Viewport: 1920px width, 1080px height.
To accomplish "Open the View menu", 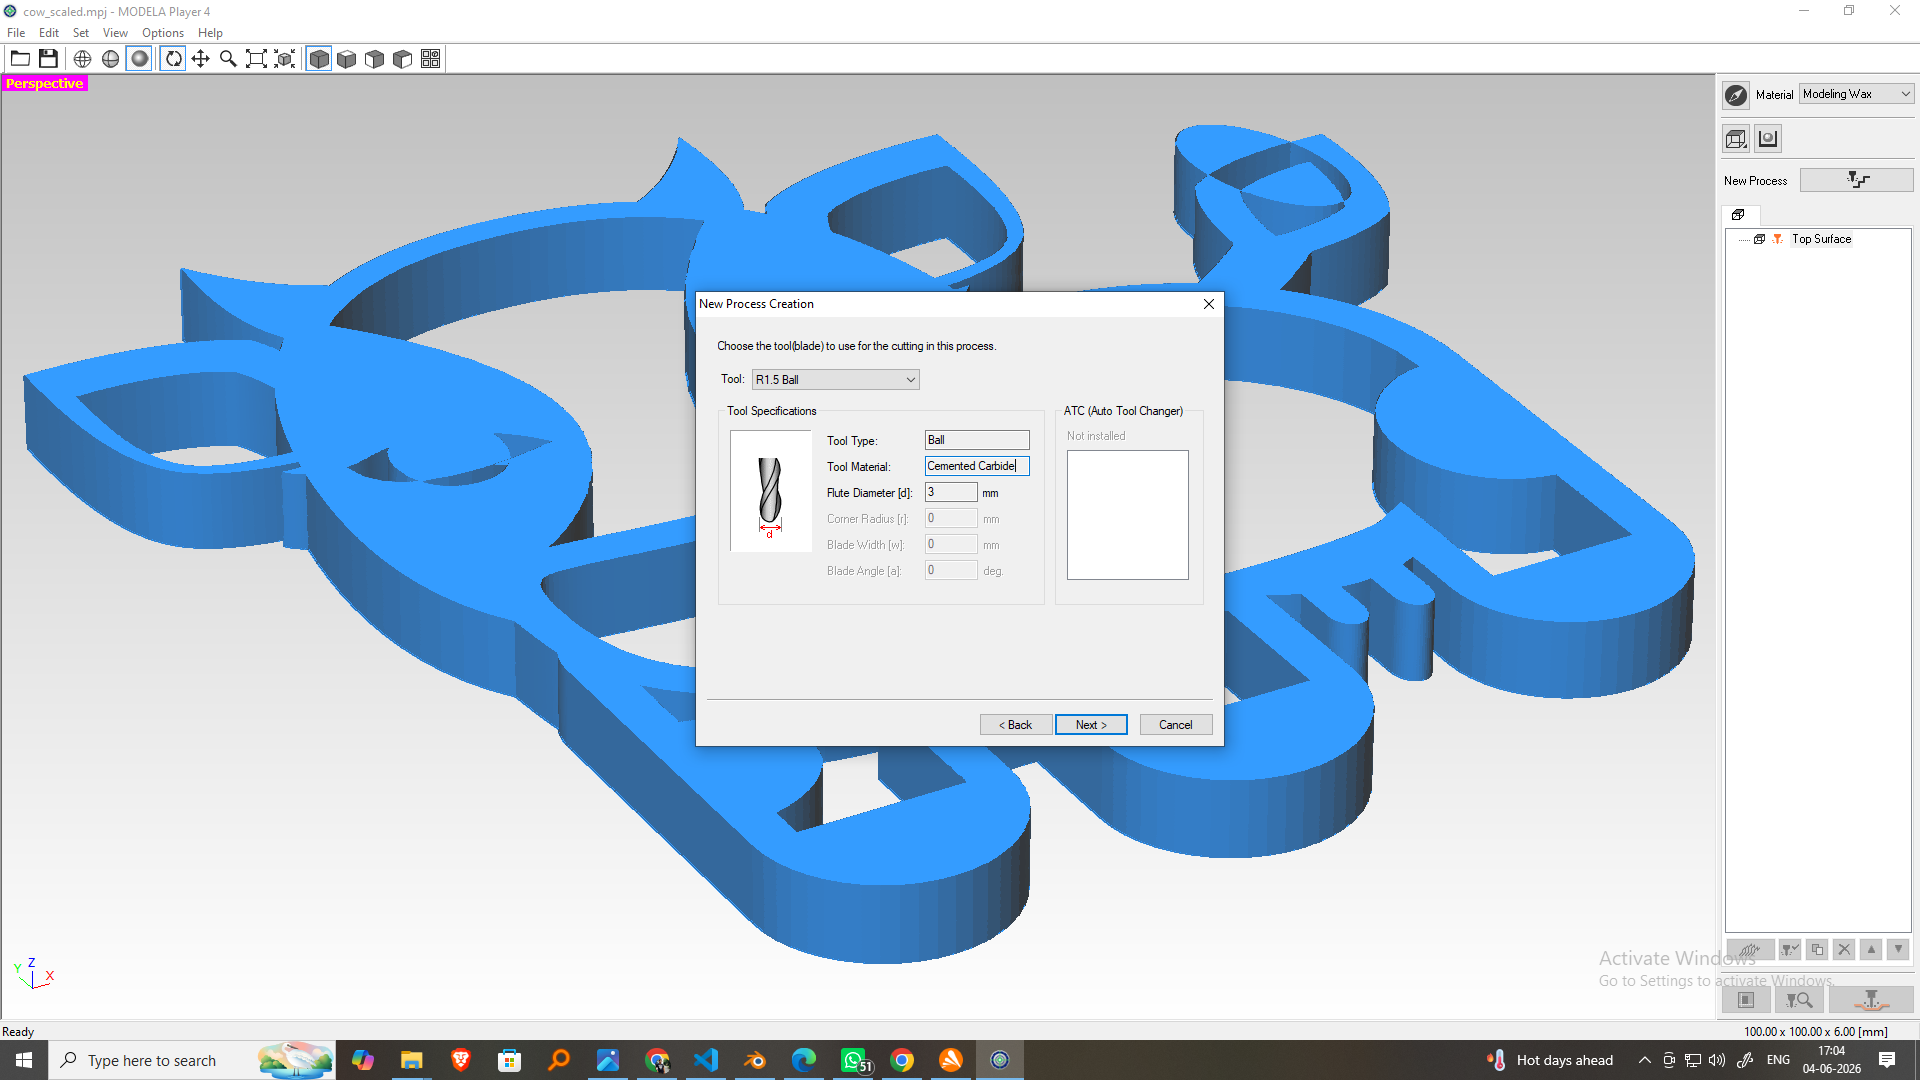I will [x=115, y=33].
